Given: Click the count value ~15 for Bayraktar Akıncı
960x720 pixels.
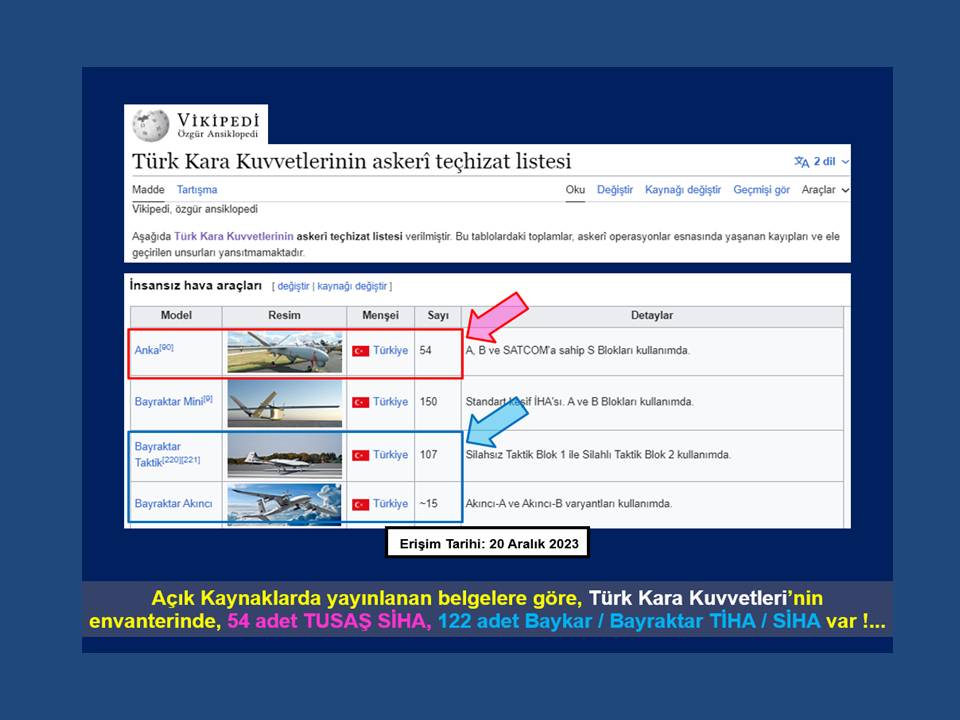Looking at the screenshot, I should tap(429, 503).
